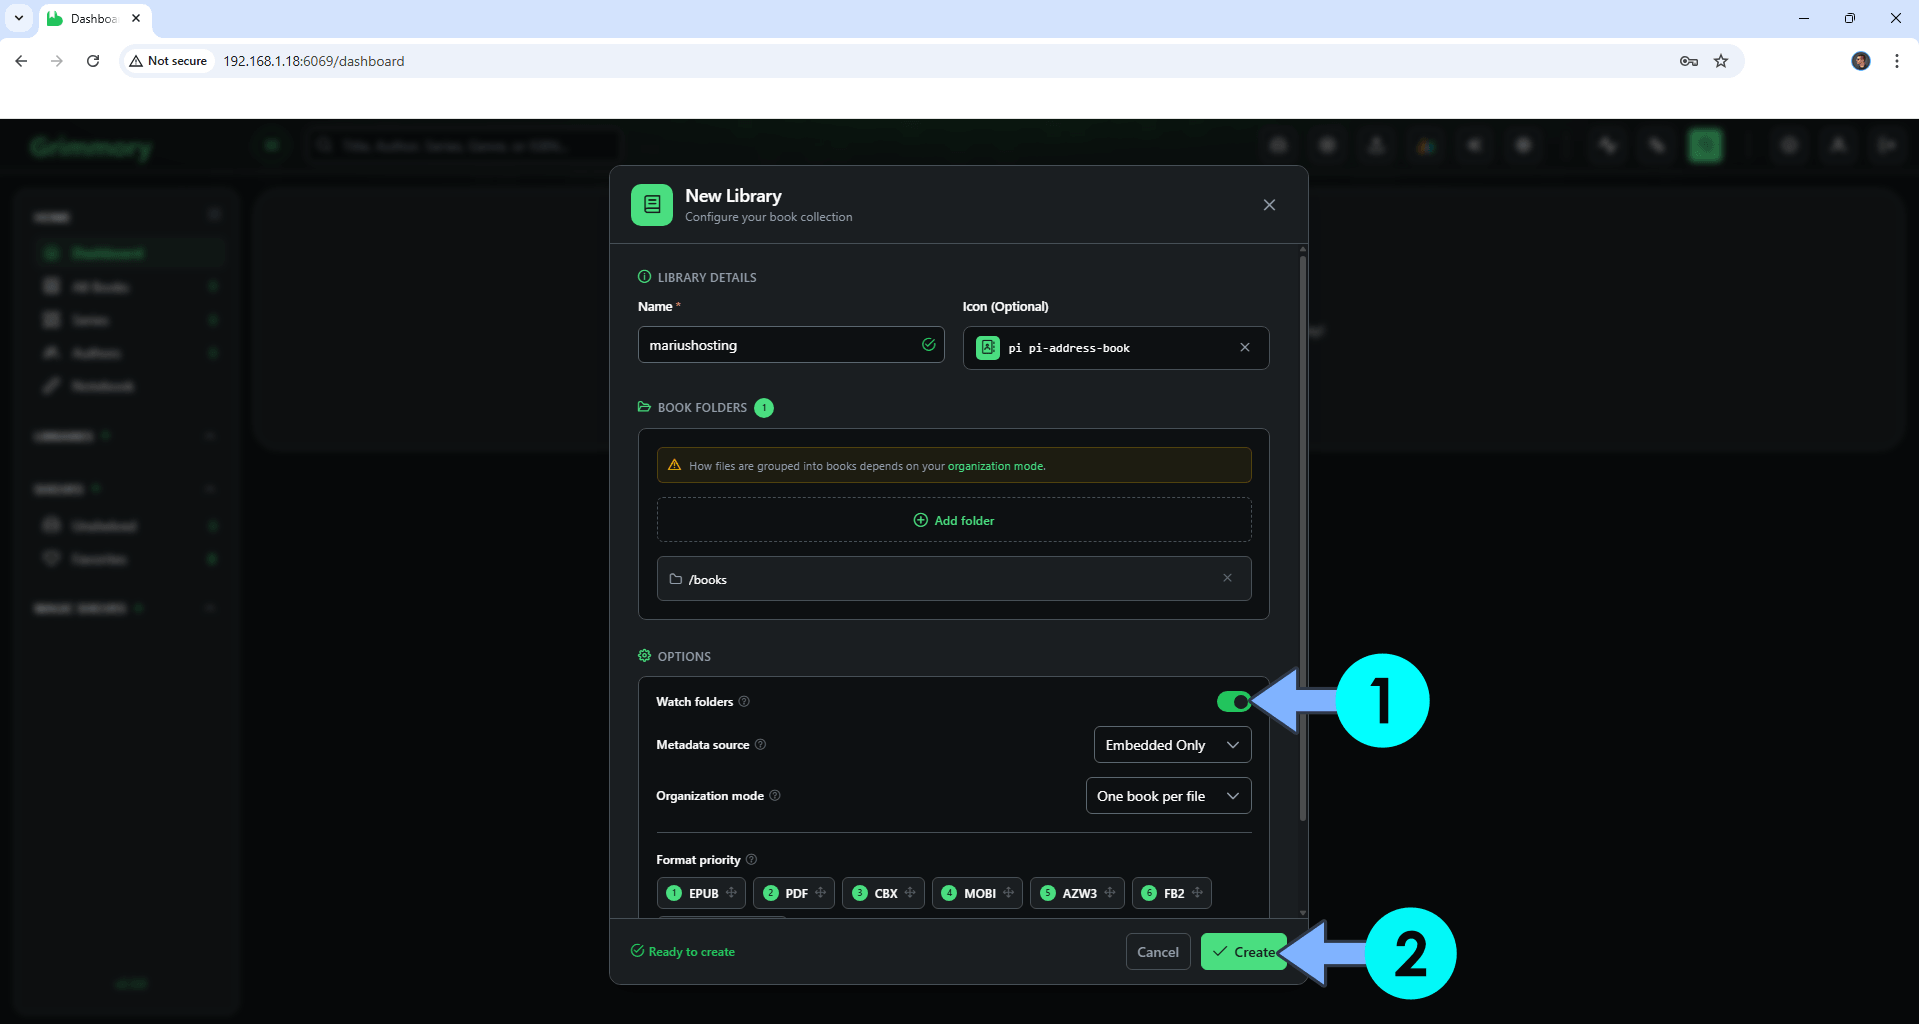The height and width of the screenshot is (1024, 1919).
Task: Click the Organization mode help icon
Action: point(775,796)
